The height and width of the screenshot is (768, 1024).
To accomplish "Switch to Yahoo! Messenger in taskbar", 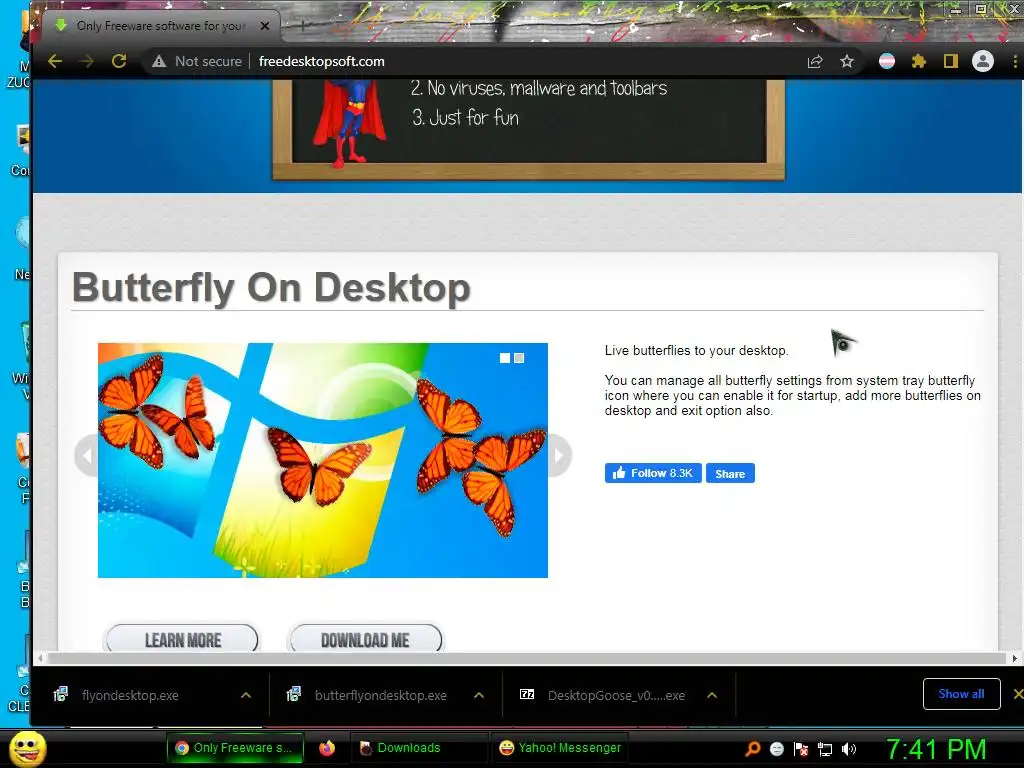I will pos(560,748).
